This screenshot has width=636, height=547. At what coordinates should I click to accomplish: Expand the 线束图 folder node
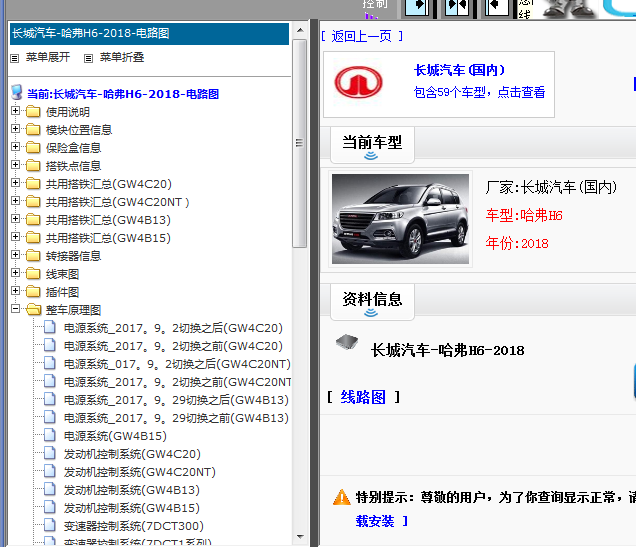(15, 272)
